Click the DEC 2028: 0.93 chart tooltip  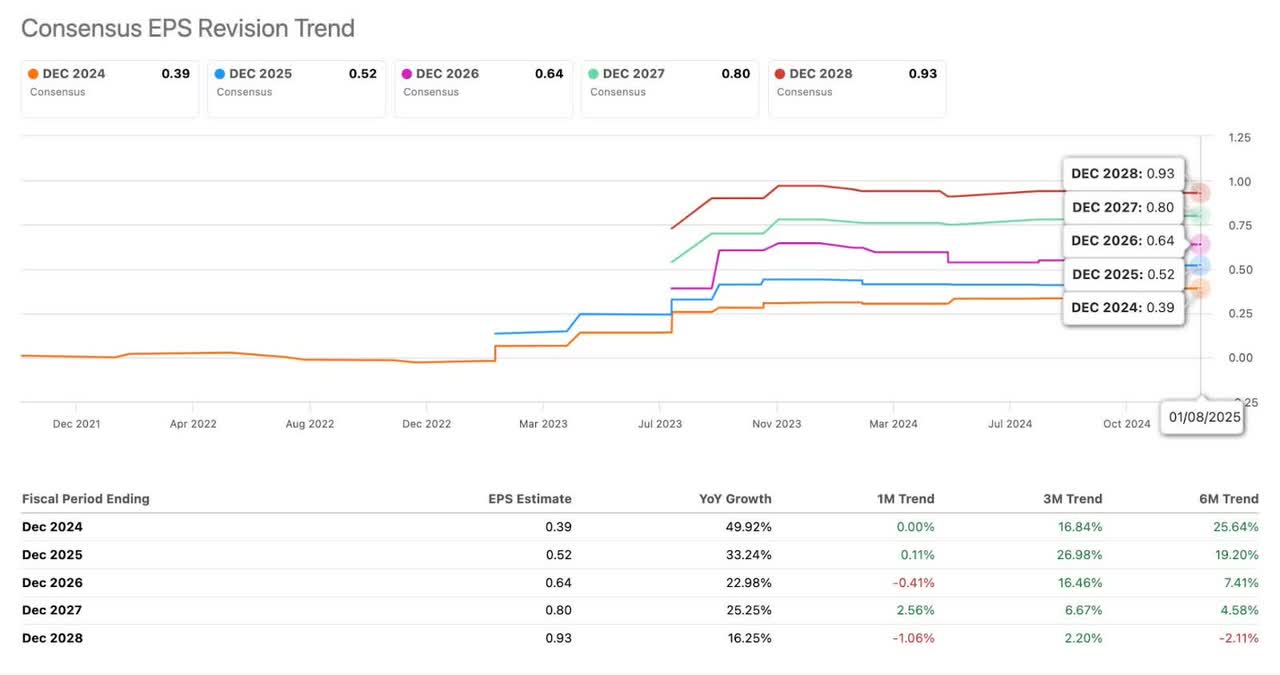(1122, 173)
